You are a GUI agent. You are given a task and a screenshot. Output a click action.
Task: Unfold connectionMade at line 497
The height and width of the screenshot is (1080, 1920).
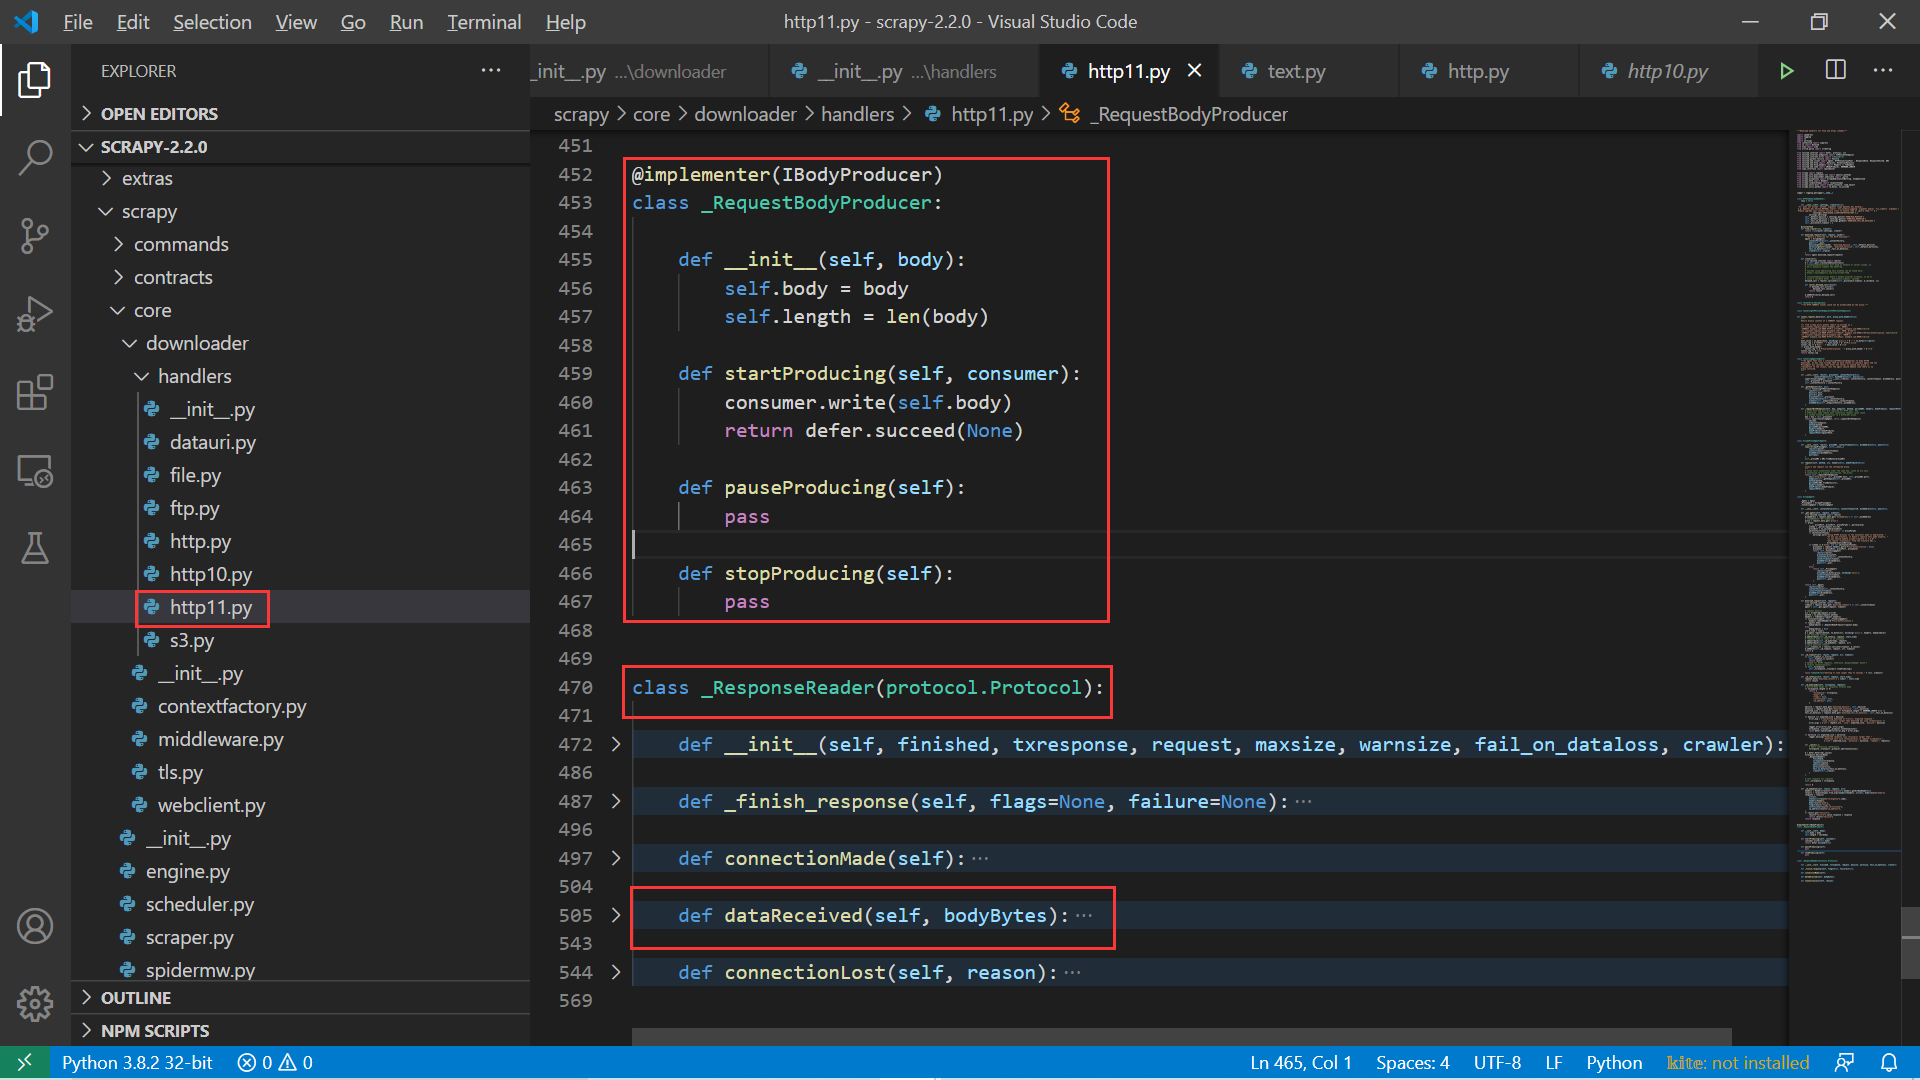click(x=616, y=858)
